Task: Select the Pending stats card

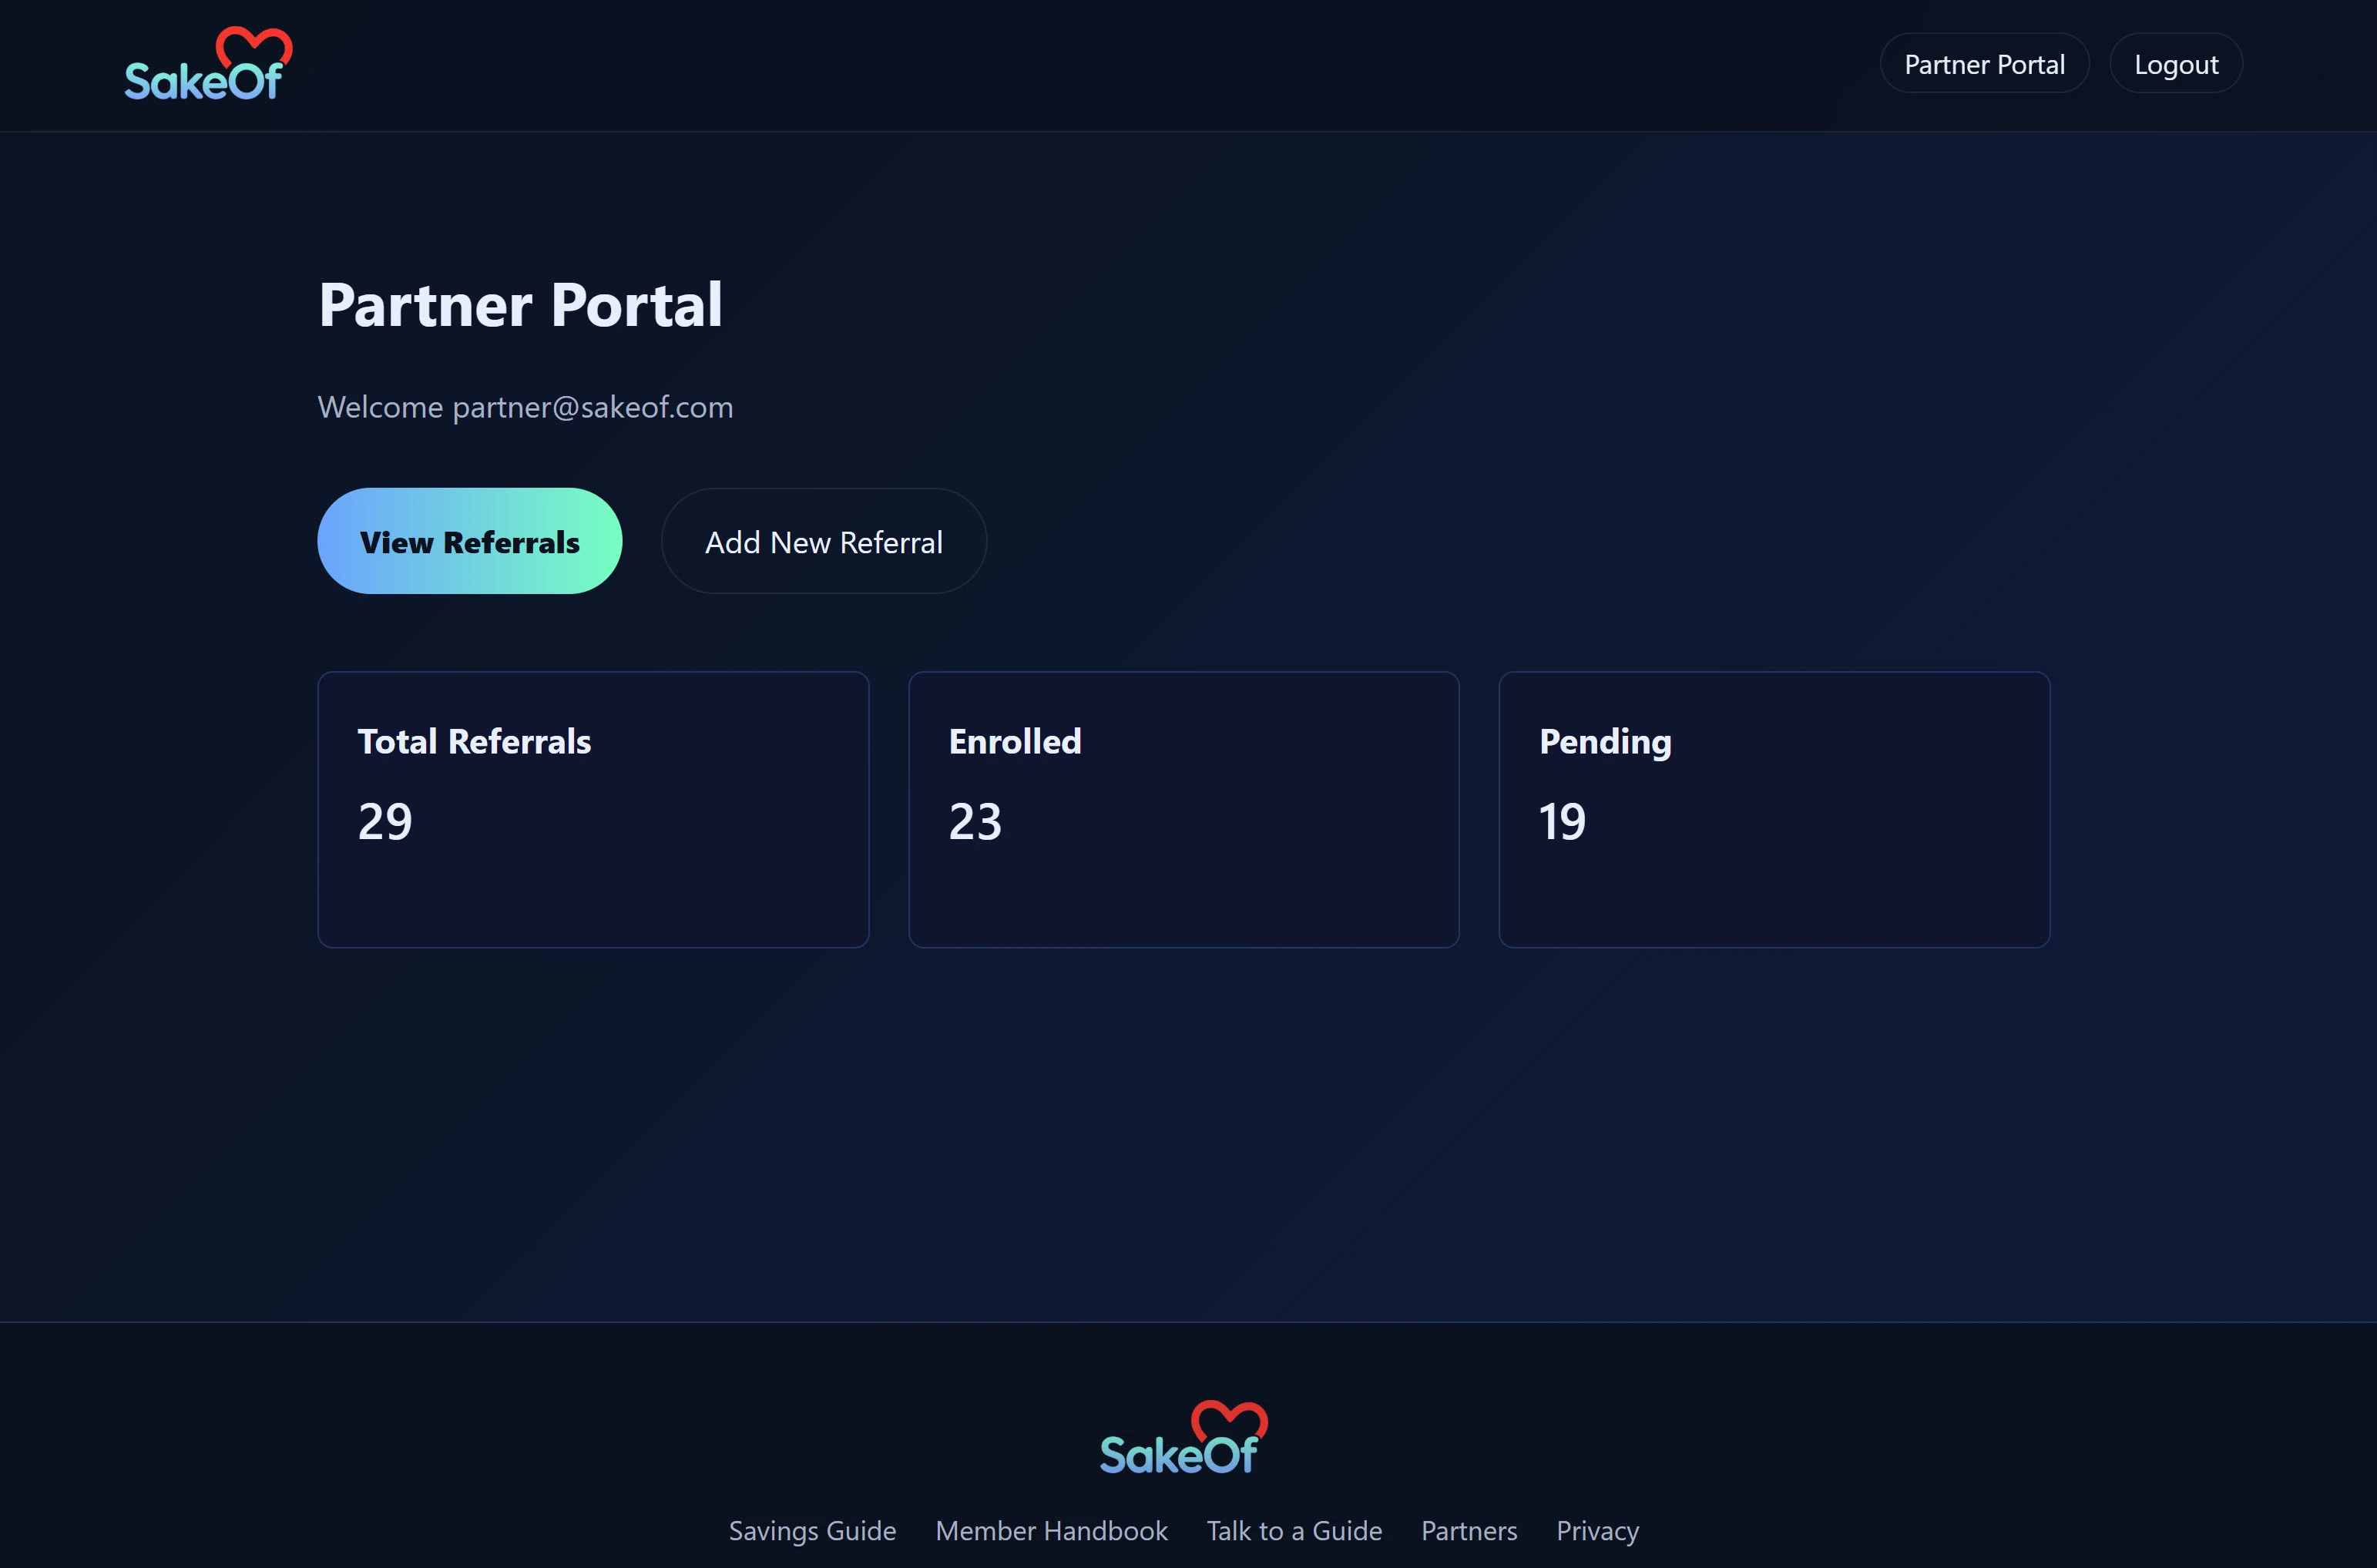Action: point(1773,809)
